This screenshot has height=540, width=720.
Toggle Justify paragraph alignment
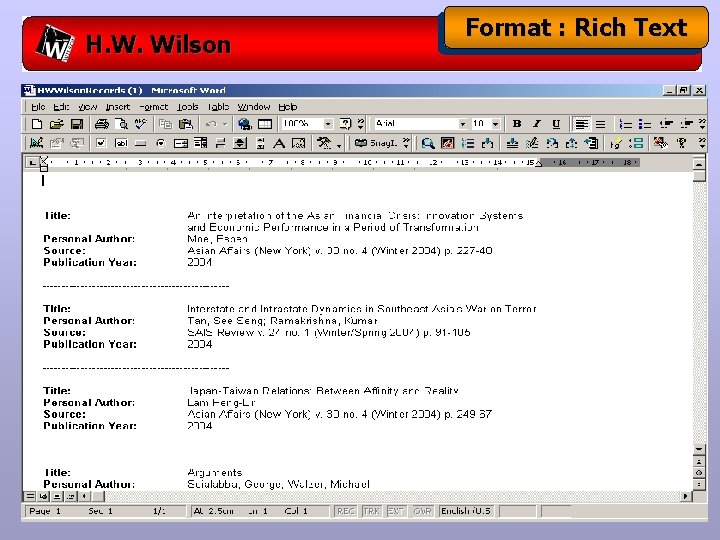point(601,124)
